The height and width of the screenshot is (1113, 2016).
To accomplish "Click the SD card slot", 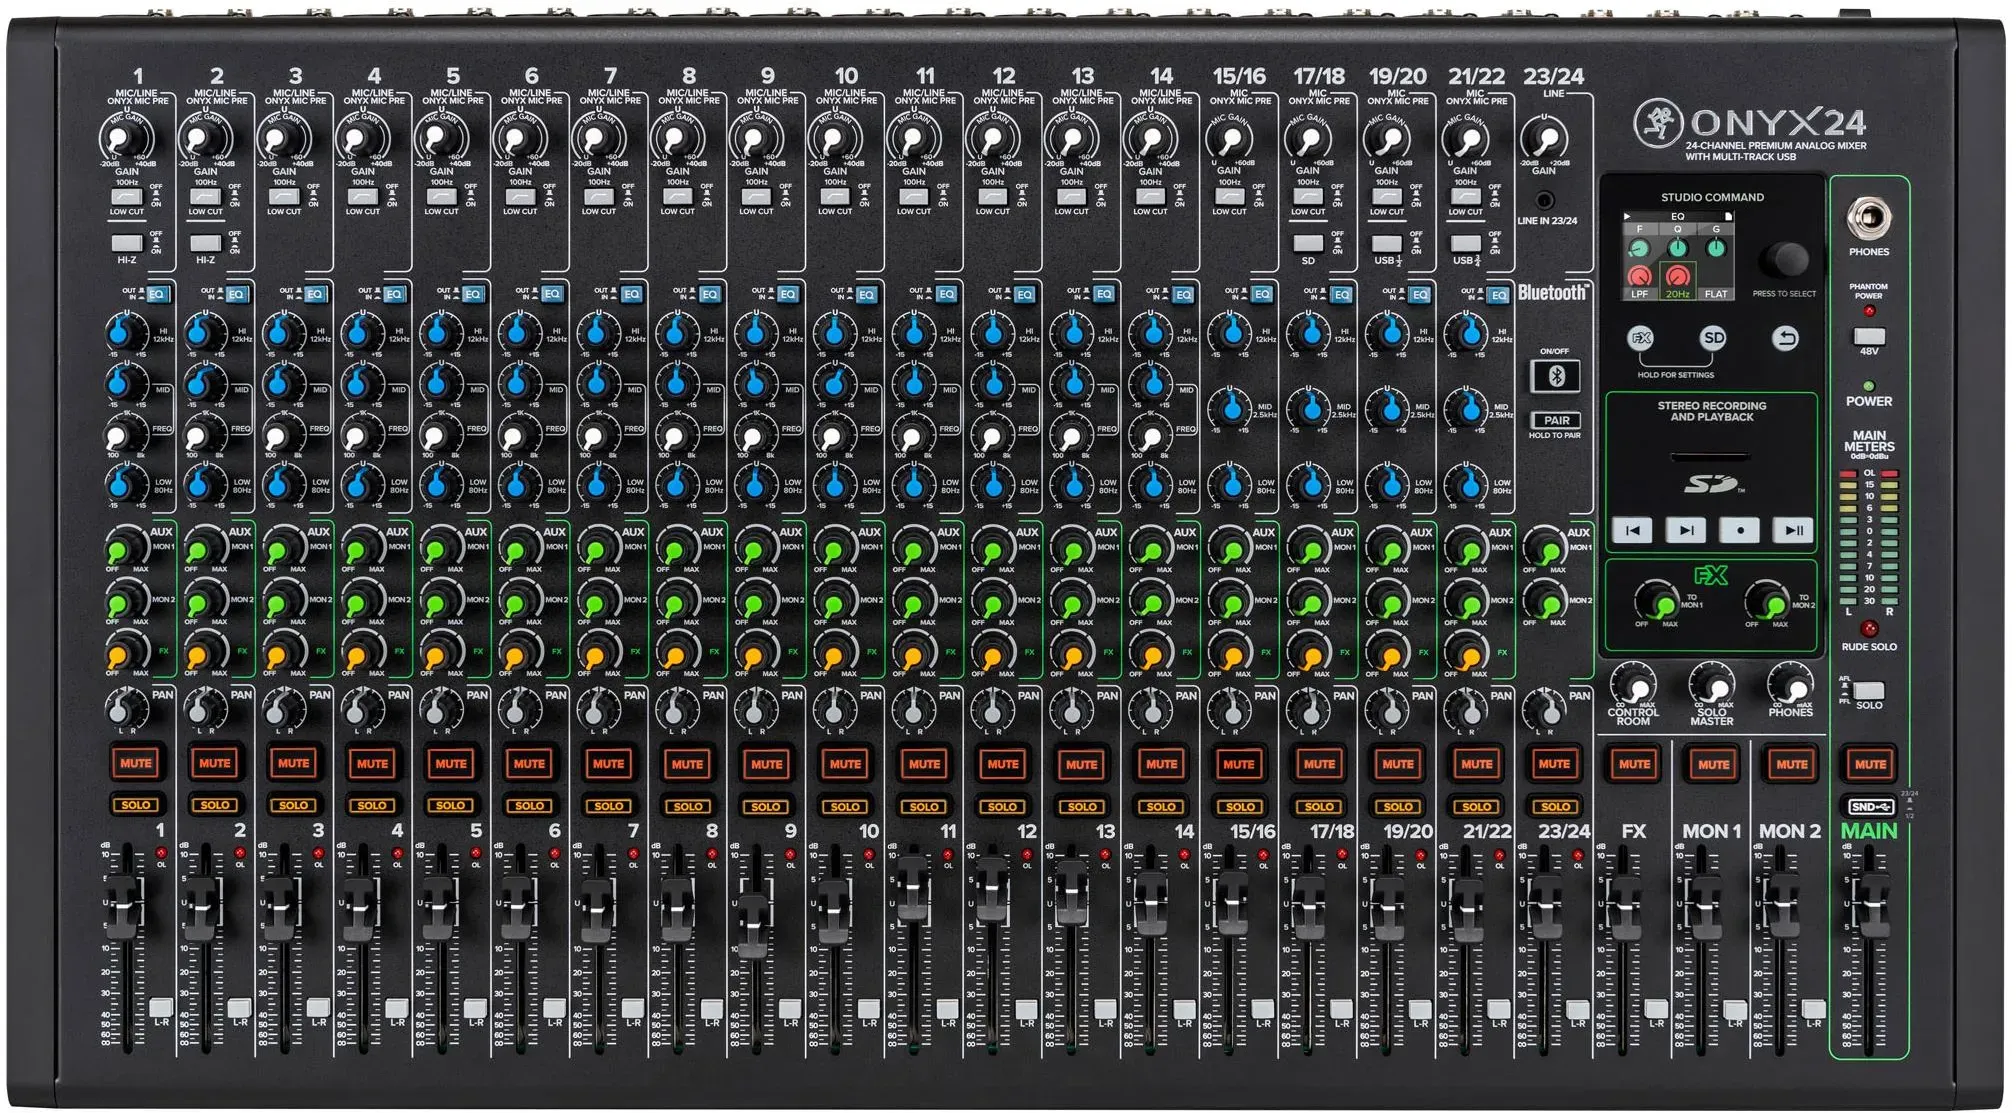I will click(x=1711, y=457).
